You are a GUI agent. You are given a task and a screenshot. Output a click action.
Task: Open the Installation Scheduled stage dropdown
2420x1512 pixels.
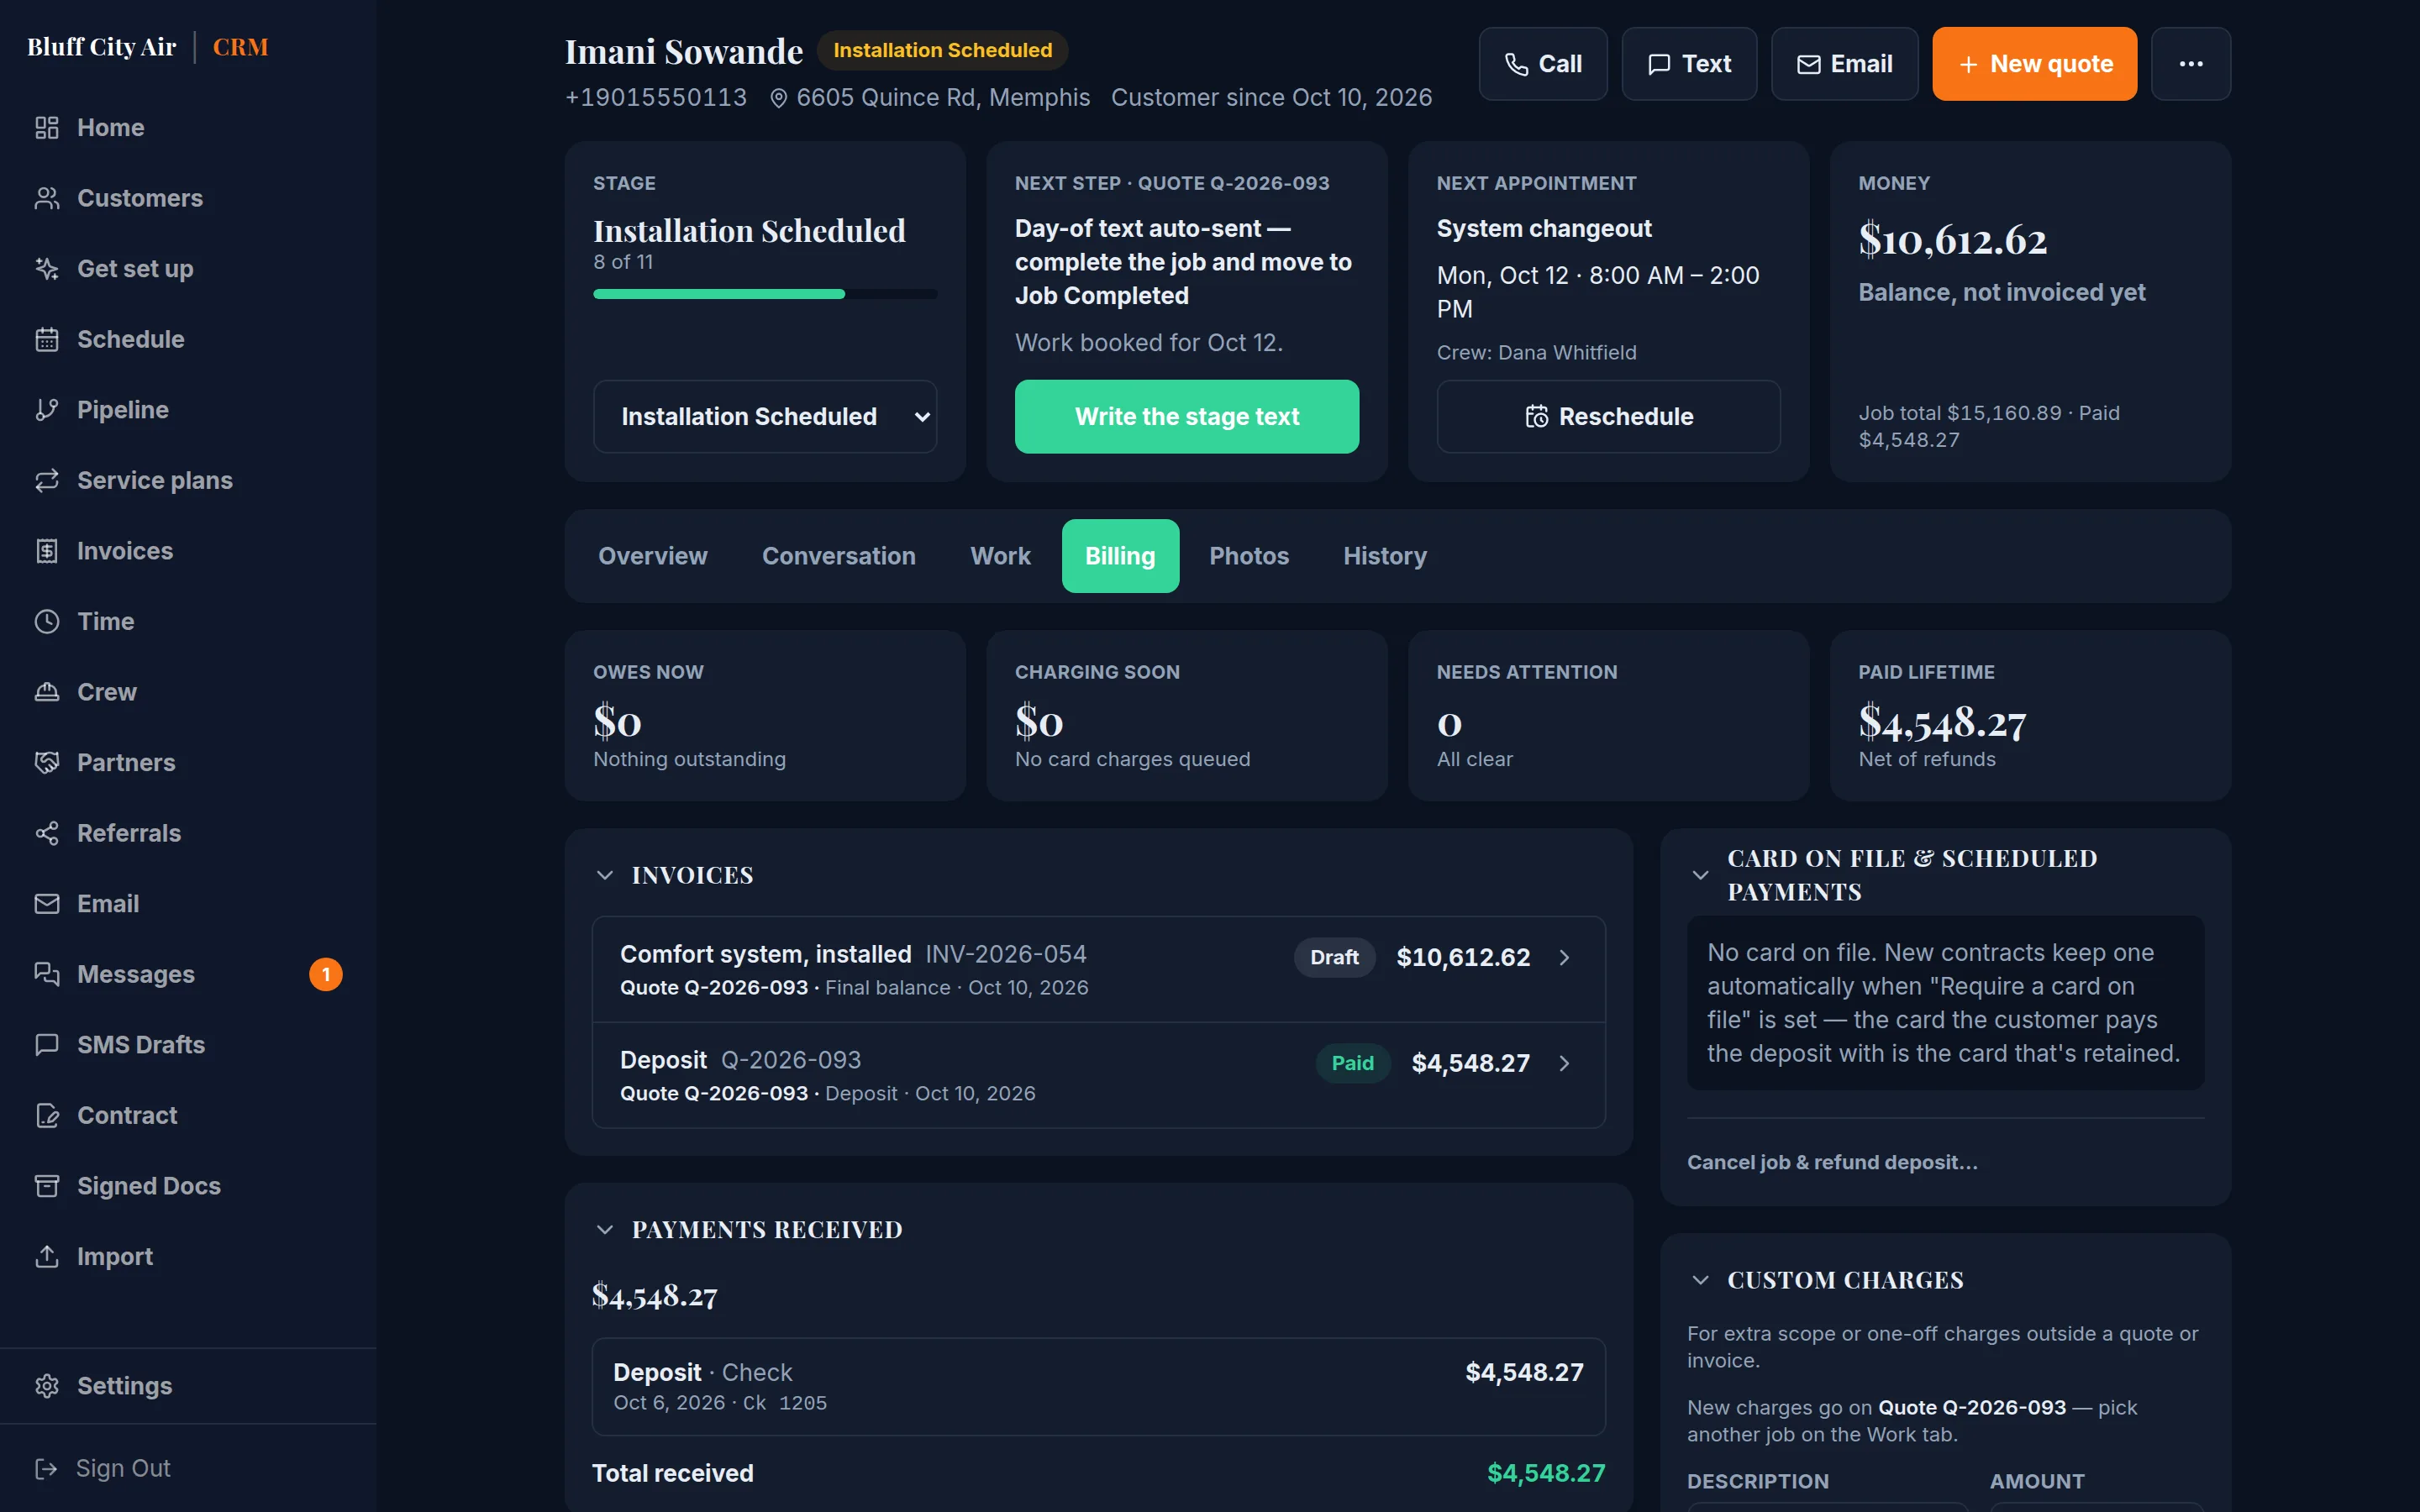[x=765, y=416]
